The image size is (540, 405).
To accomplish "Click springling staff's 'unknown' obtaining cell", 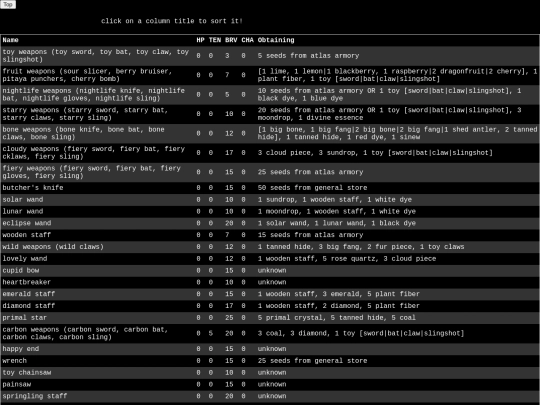I will click(272, 396).
